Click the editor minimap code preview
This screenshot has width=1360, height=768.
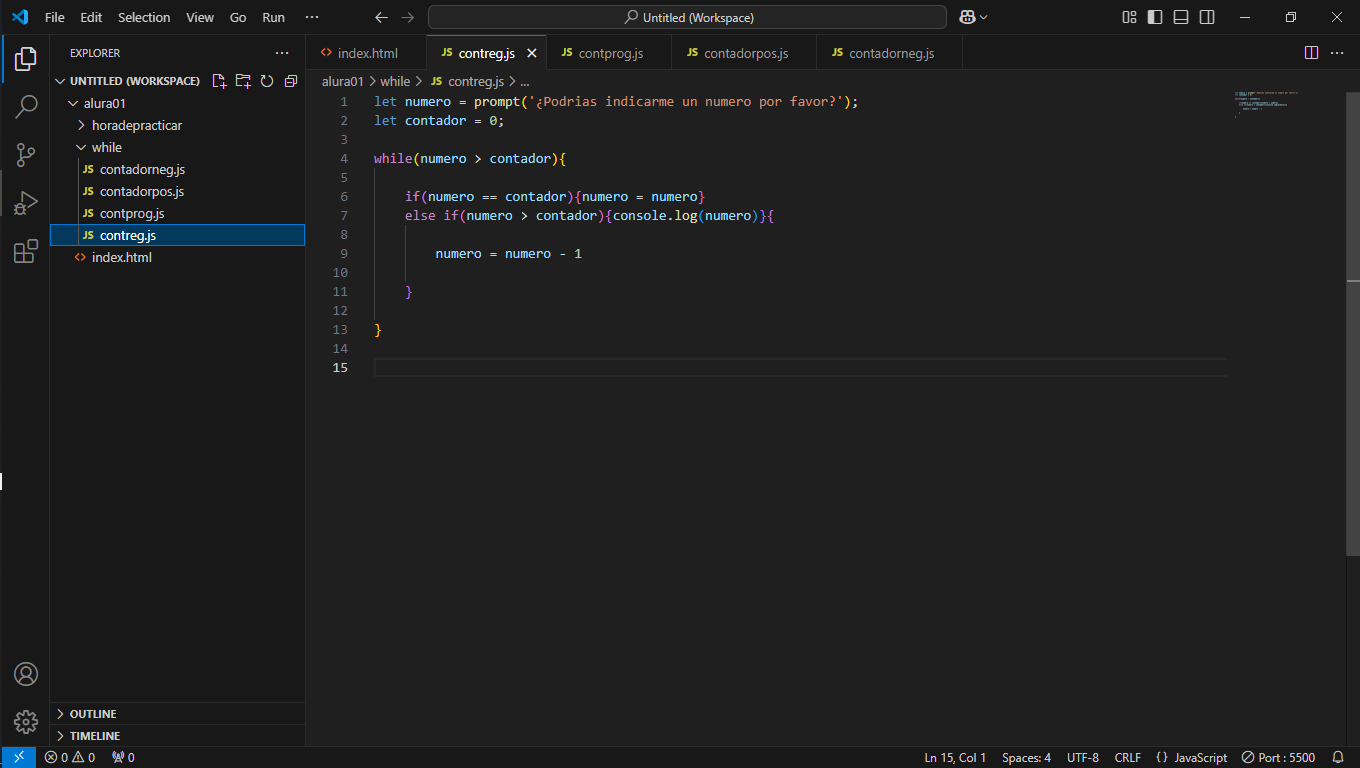point(1266,105)
